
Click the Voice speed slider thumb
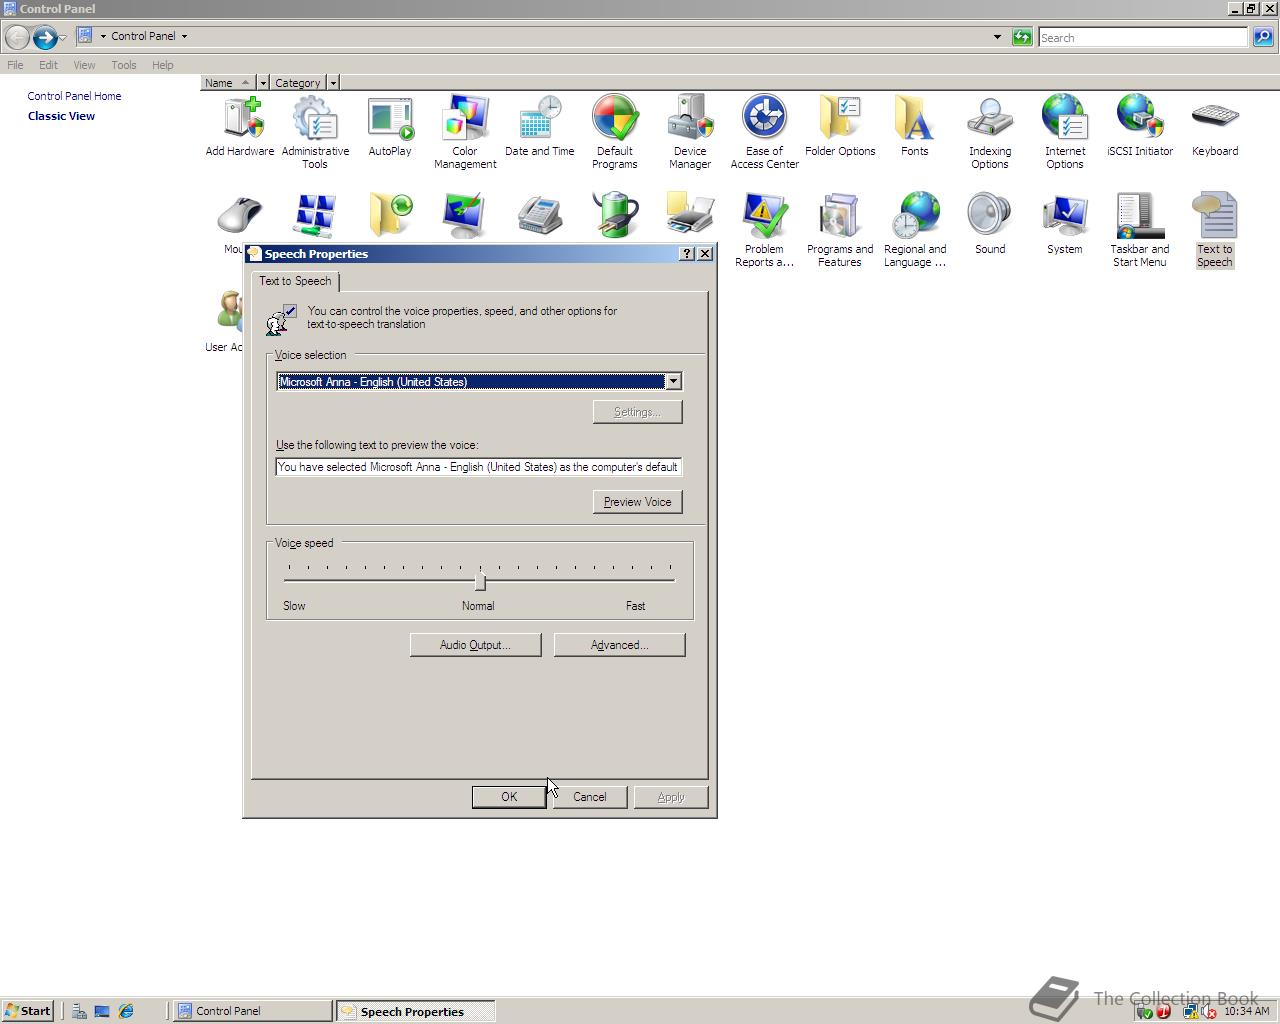click(x=480, y=581)
